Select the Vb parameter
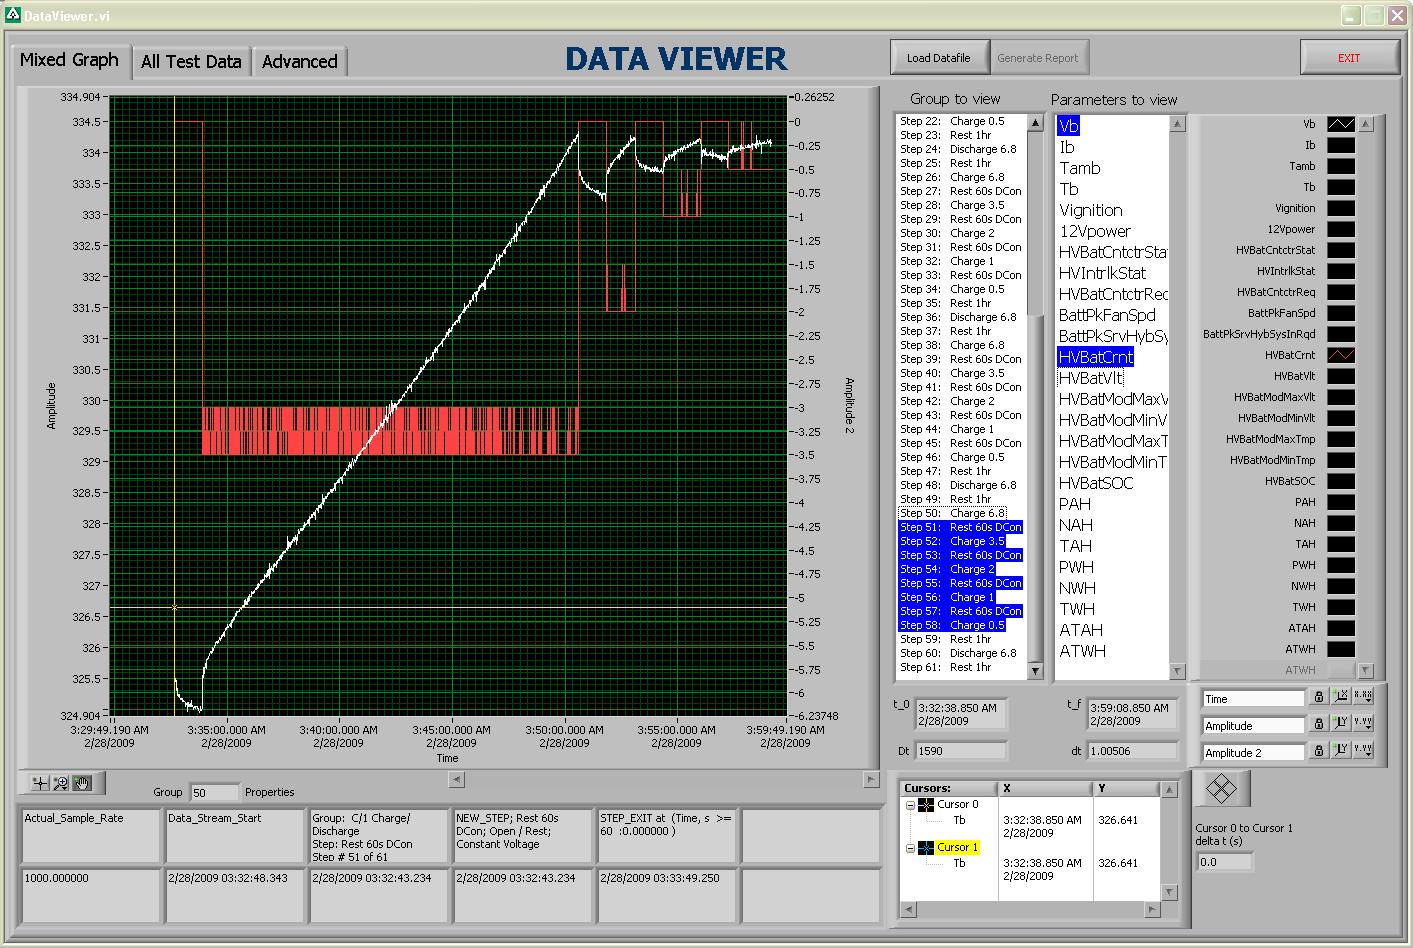 [x=1068, y=126]
